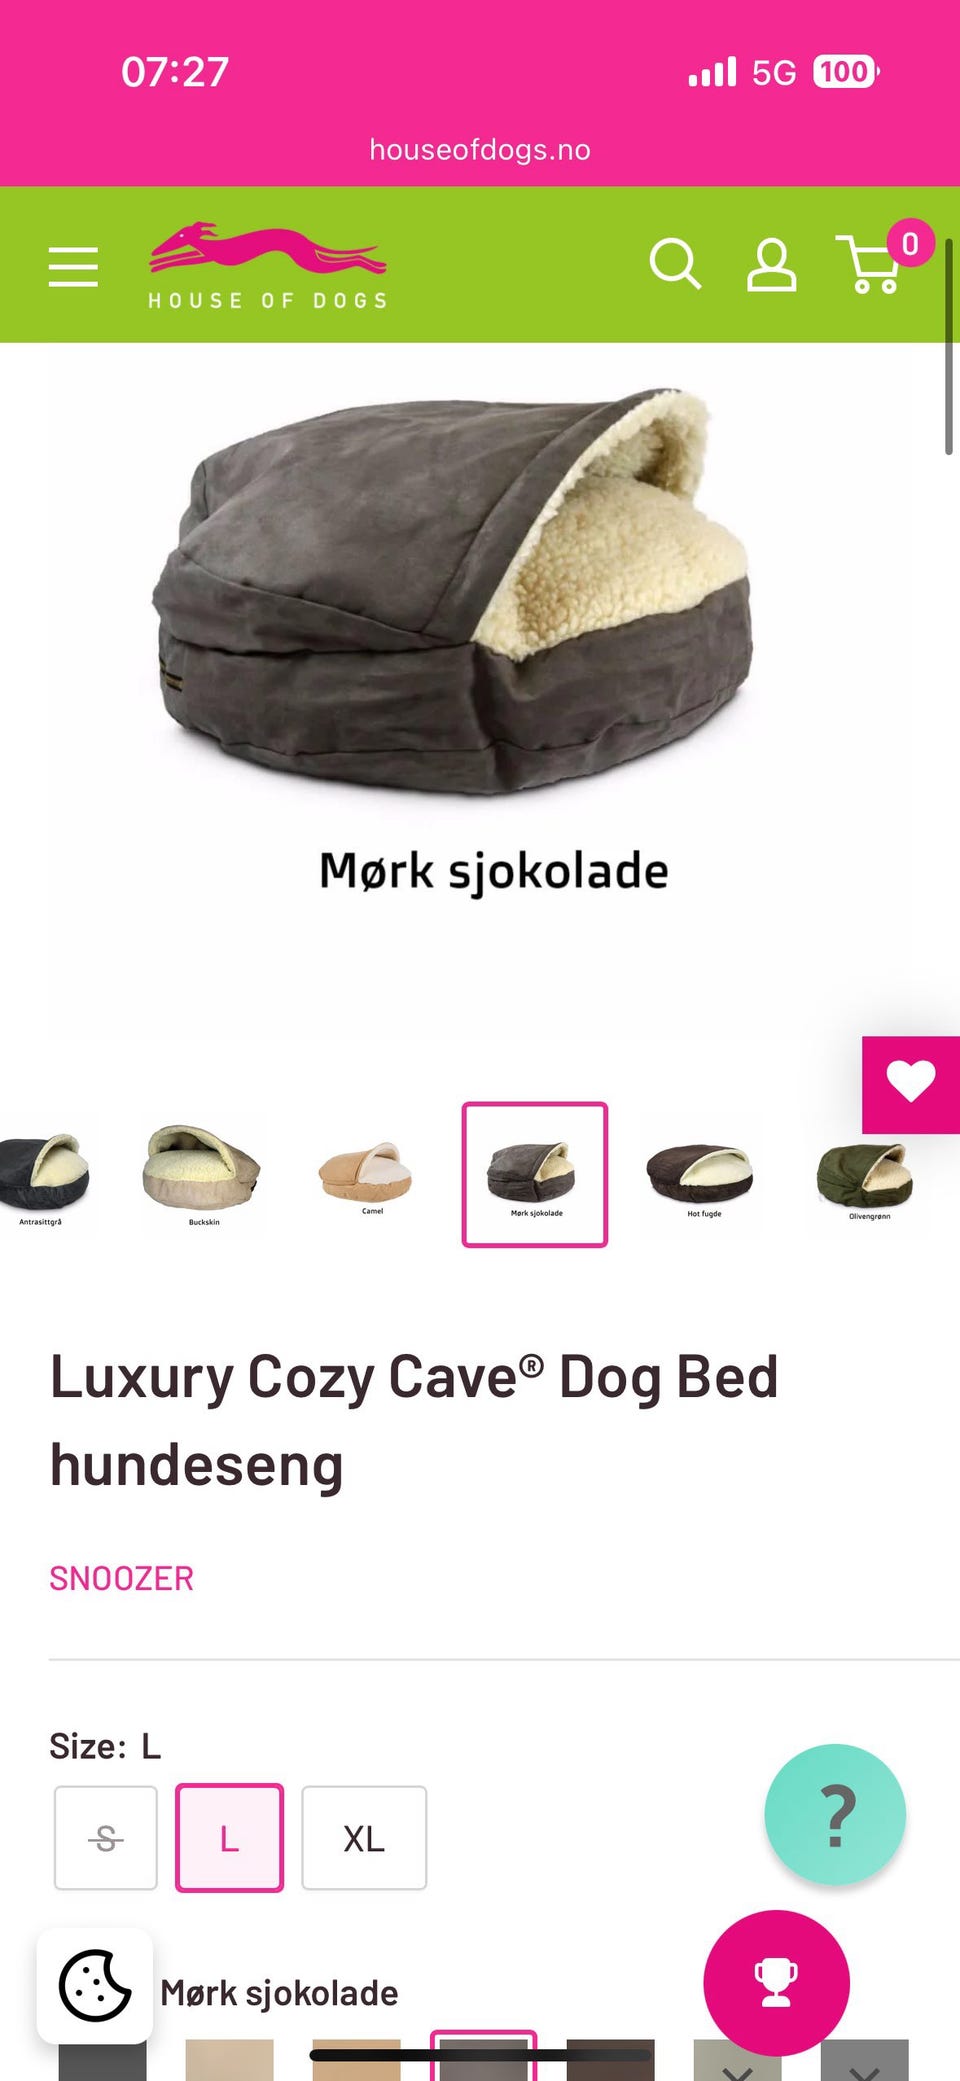Select size L option
Screen dimensions: 960x2081
tap(230, 1838)
